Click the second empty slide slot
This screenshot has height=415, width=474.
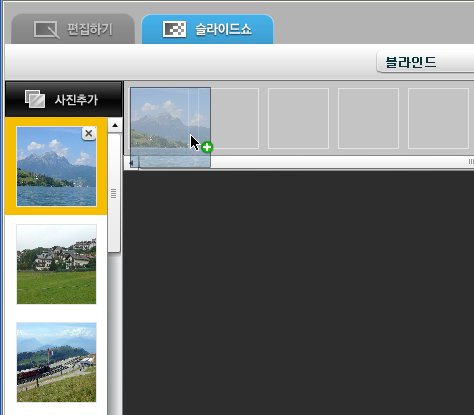click(x=235, y=118)
